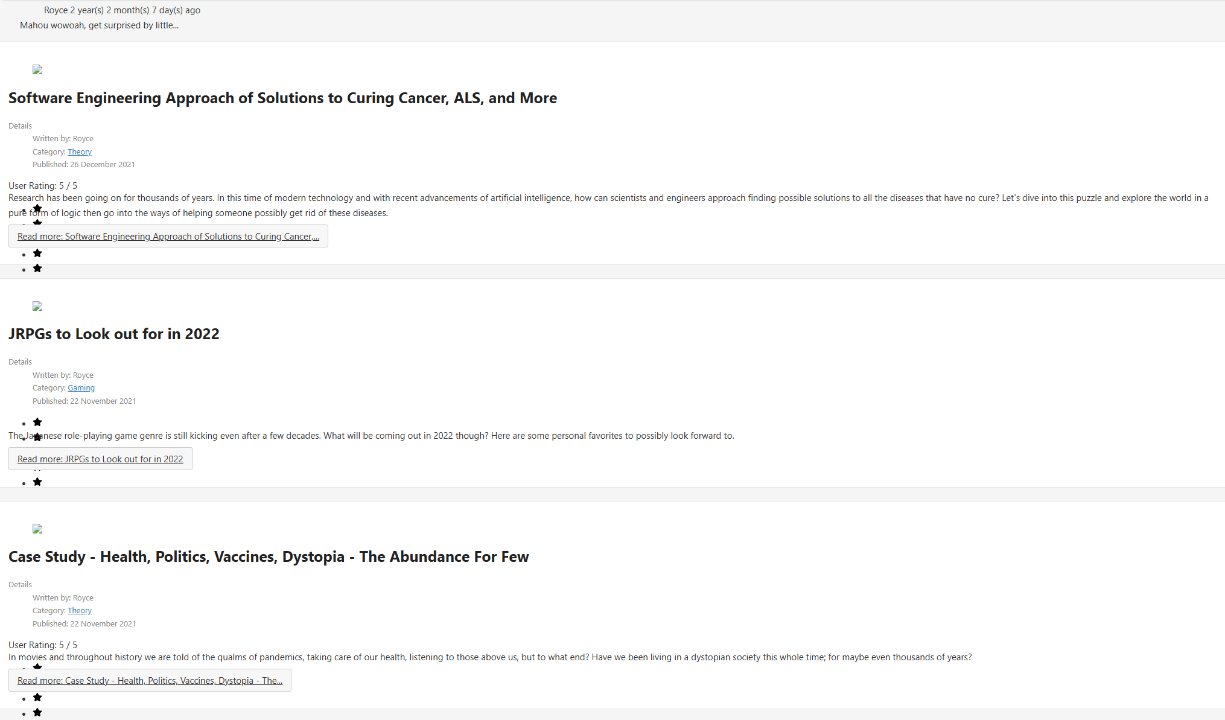Open the Case Study - Health, Politics title
Screen dimensions: 1225x720
269,557
